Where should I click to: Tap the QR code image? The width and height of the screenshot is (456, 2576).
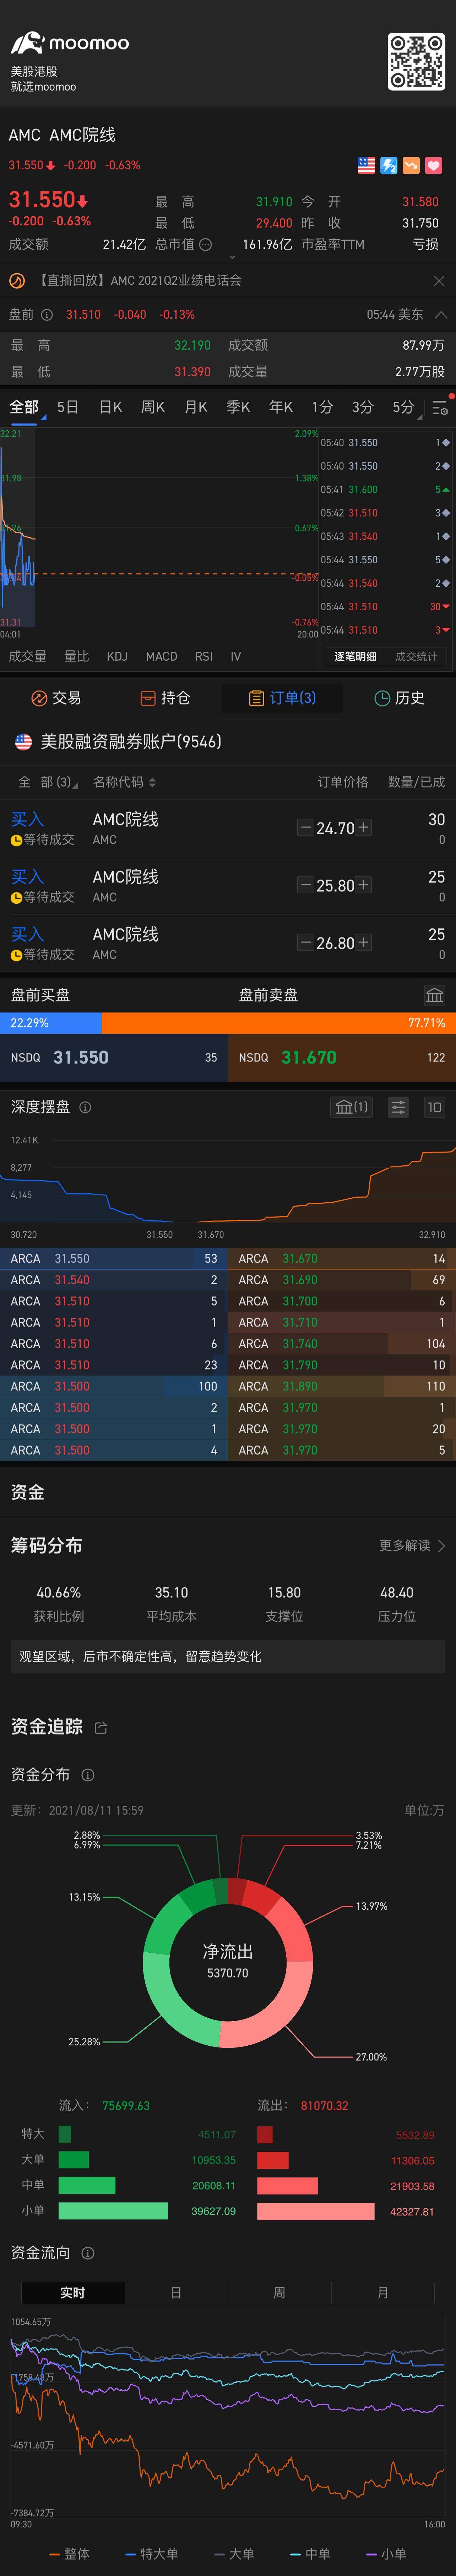click(x=416, y=62)
